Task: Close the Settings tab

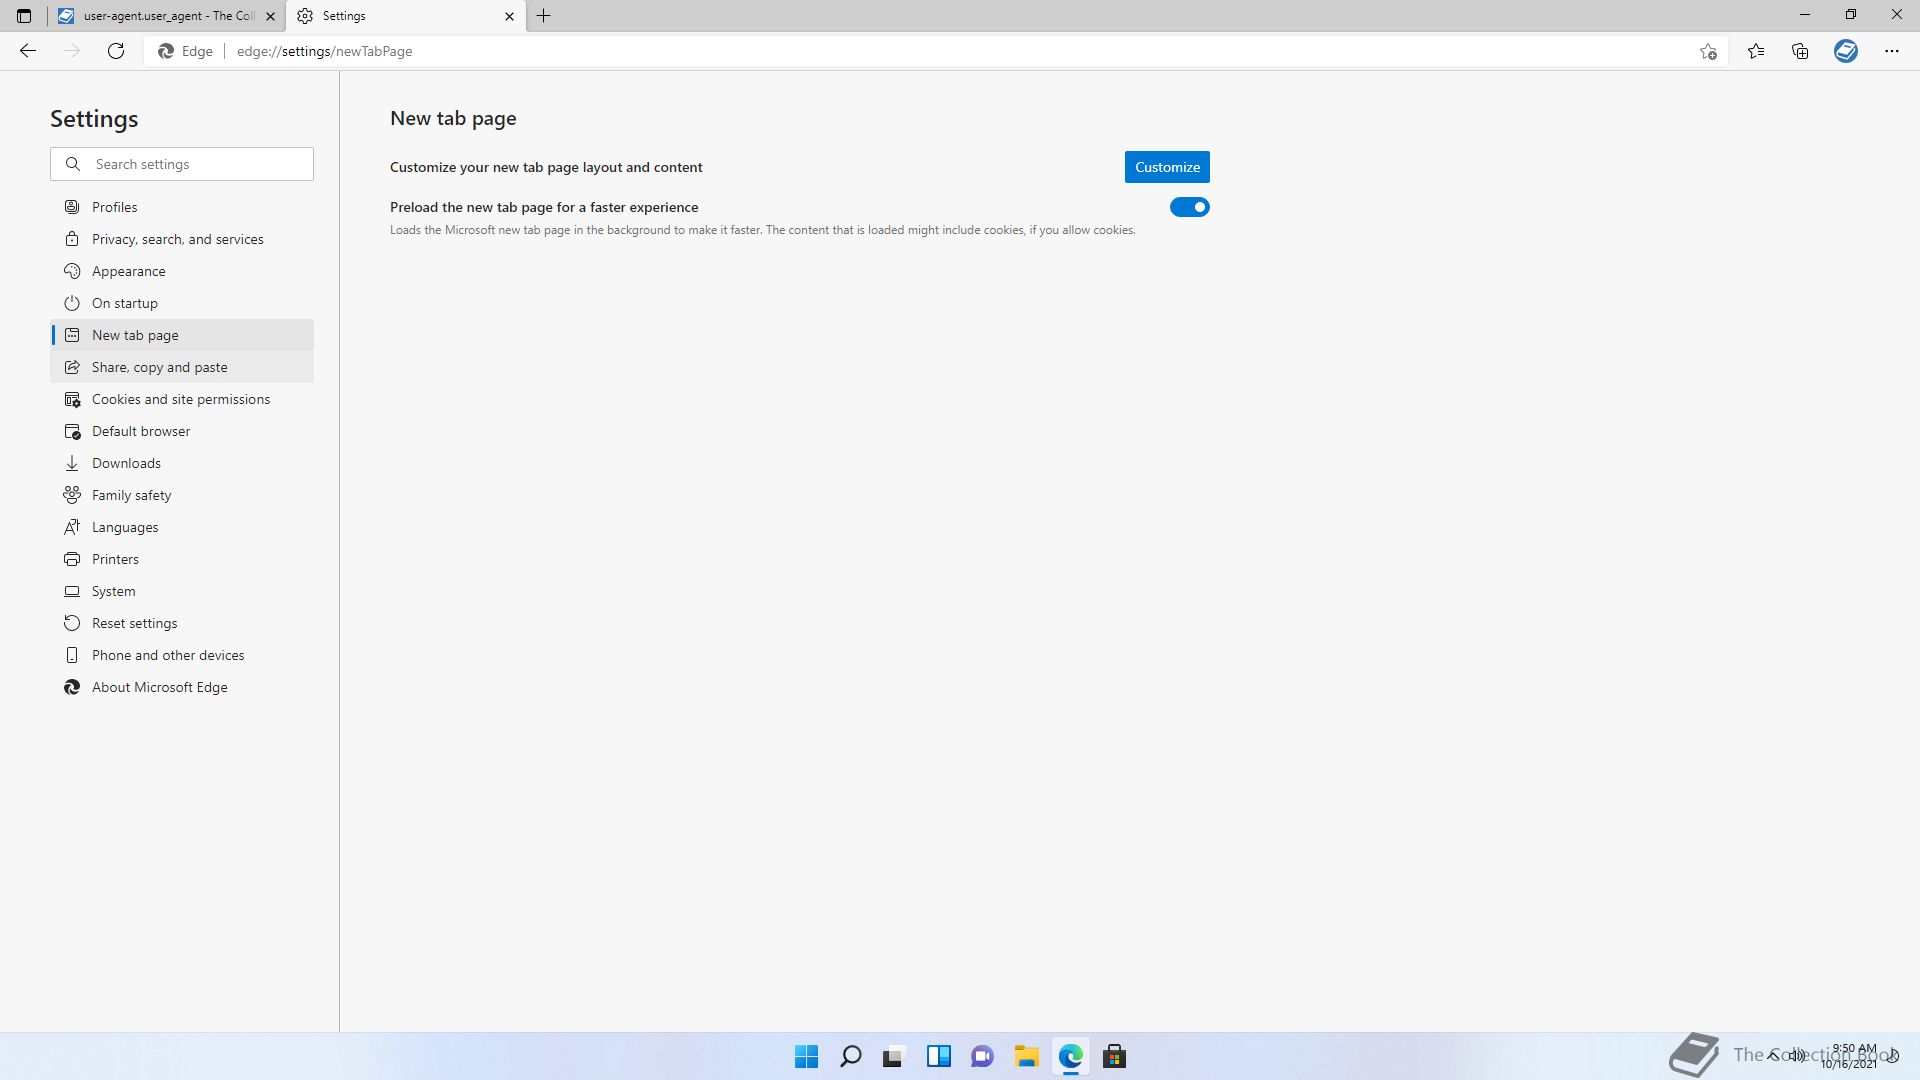Action: point(509,16)
